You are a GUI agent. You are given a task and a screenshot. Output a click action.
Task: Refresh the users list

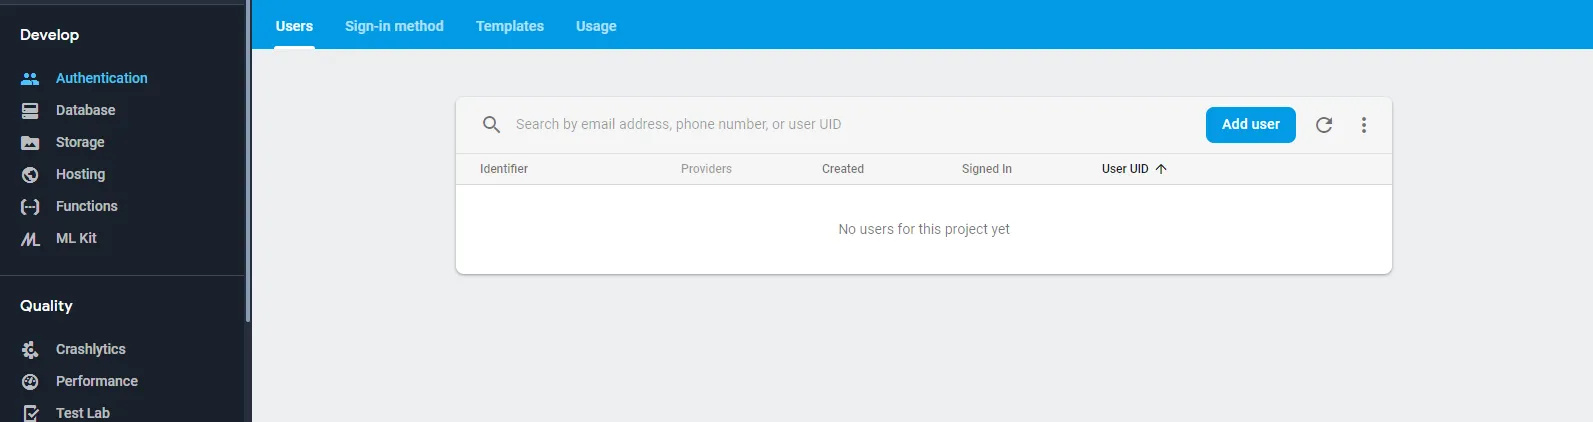(x=1324, y=125)
